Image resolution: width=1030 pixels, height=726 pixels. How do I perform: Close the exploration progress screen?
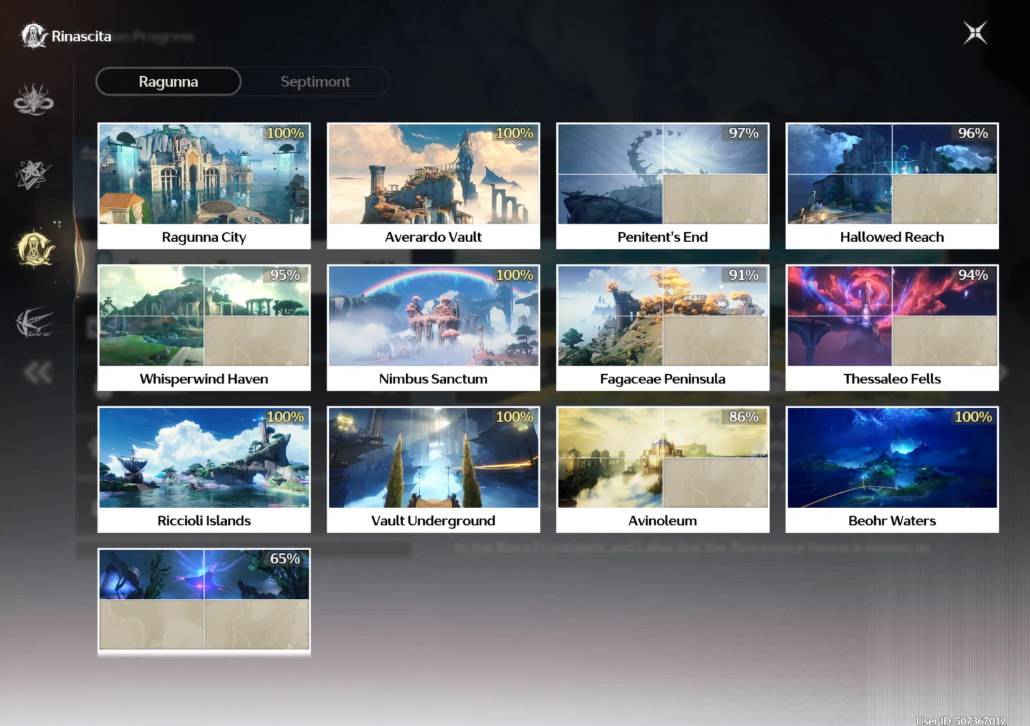click(x=975, y=33)
